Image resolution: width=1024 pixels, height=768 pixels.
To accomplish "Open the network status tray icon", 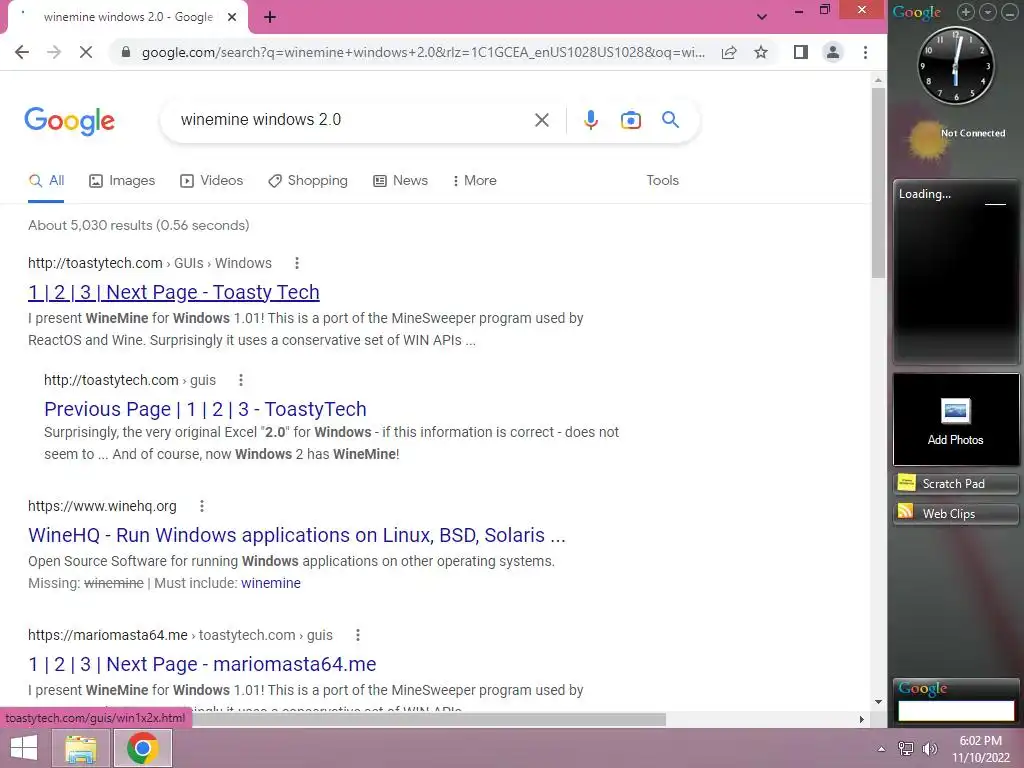I will pyautogui.click(x=906, y=749).
